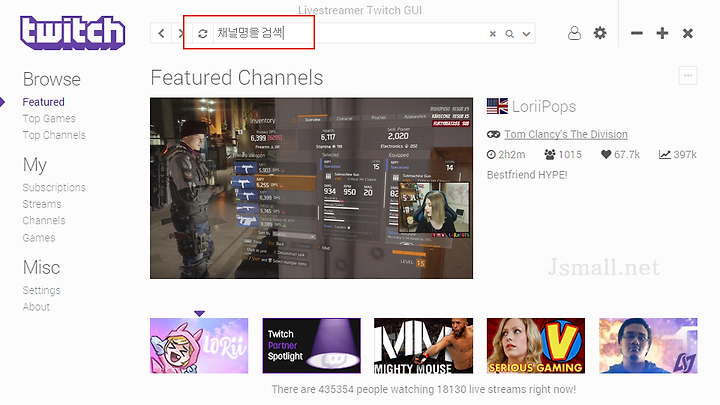Select the Lorii pink character thumbnail
Viewport: 720px width, 405px height.
click(x=199, y=346)
